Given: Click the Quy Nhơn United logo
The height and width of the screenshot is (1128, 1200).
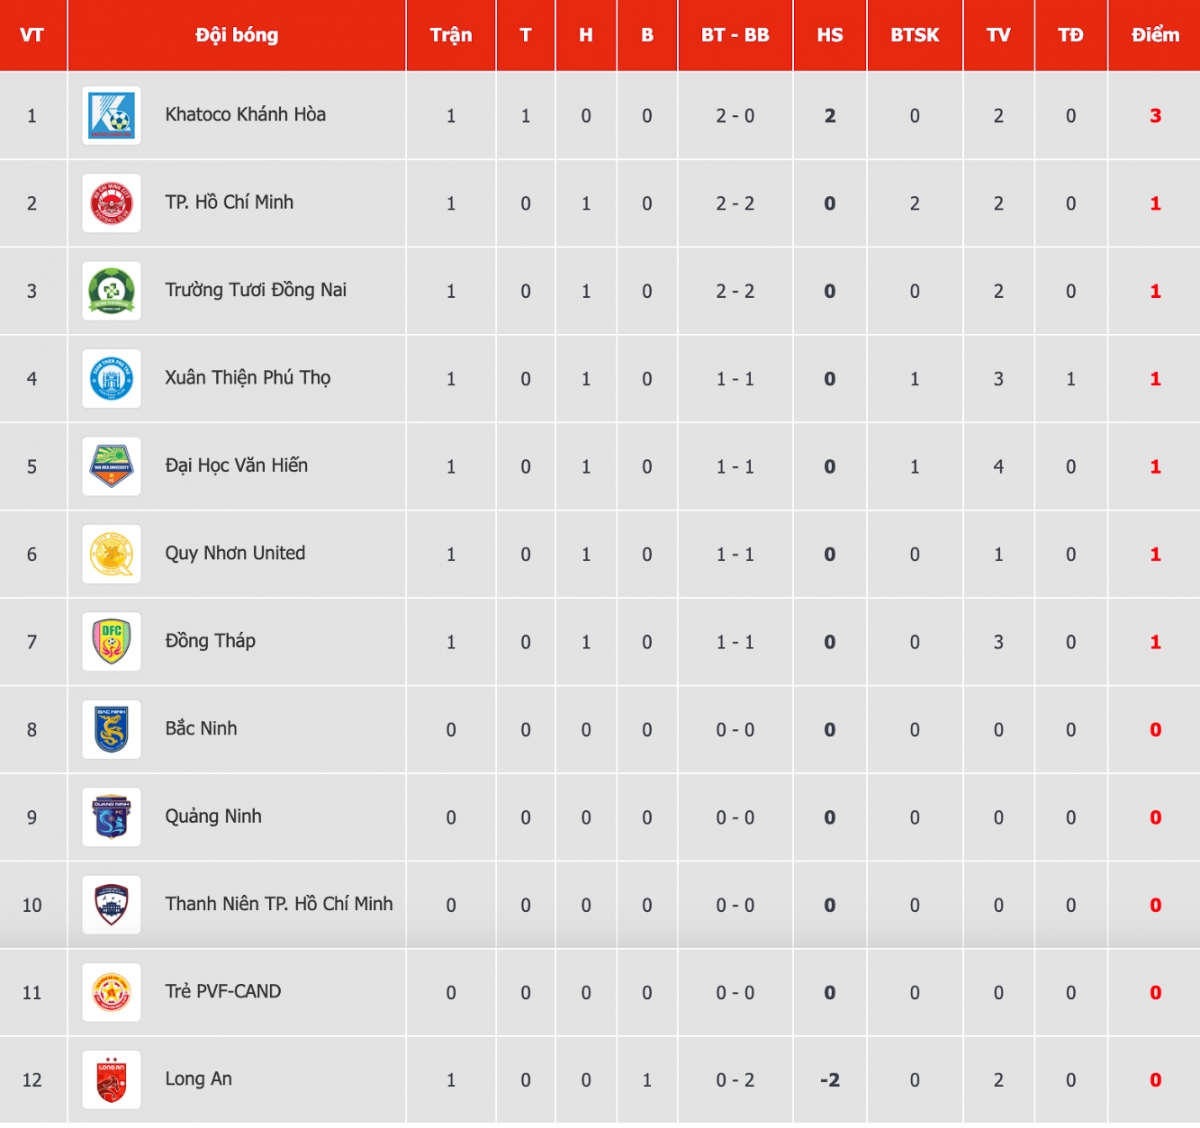Looking at the screenshot, I should pos(111,554).
